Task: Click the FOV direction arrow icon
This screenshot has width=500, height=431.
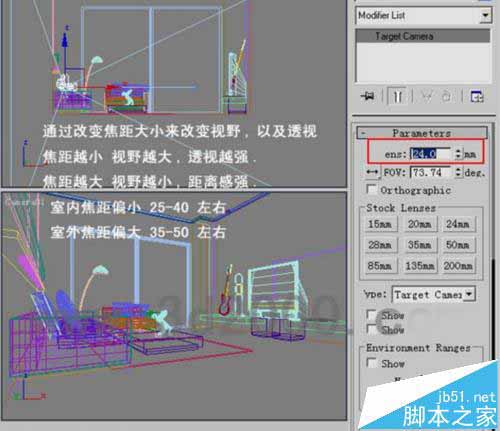Action: 372,172
